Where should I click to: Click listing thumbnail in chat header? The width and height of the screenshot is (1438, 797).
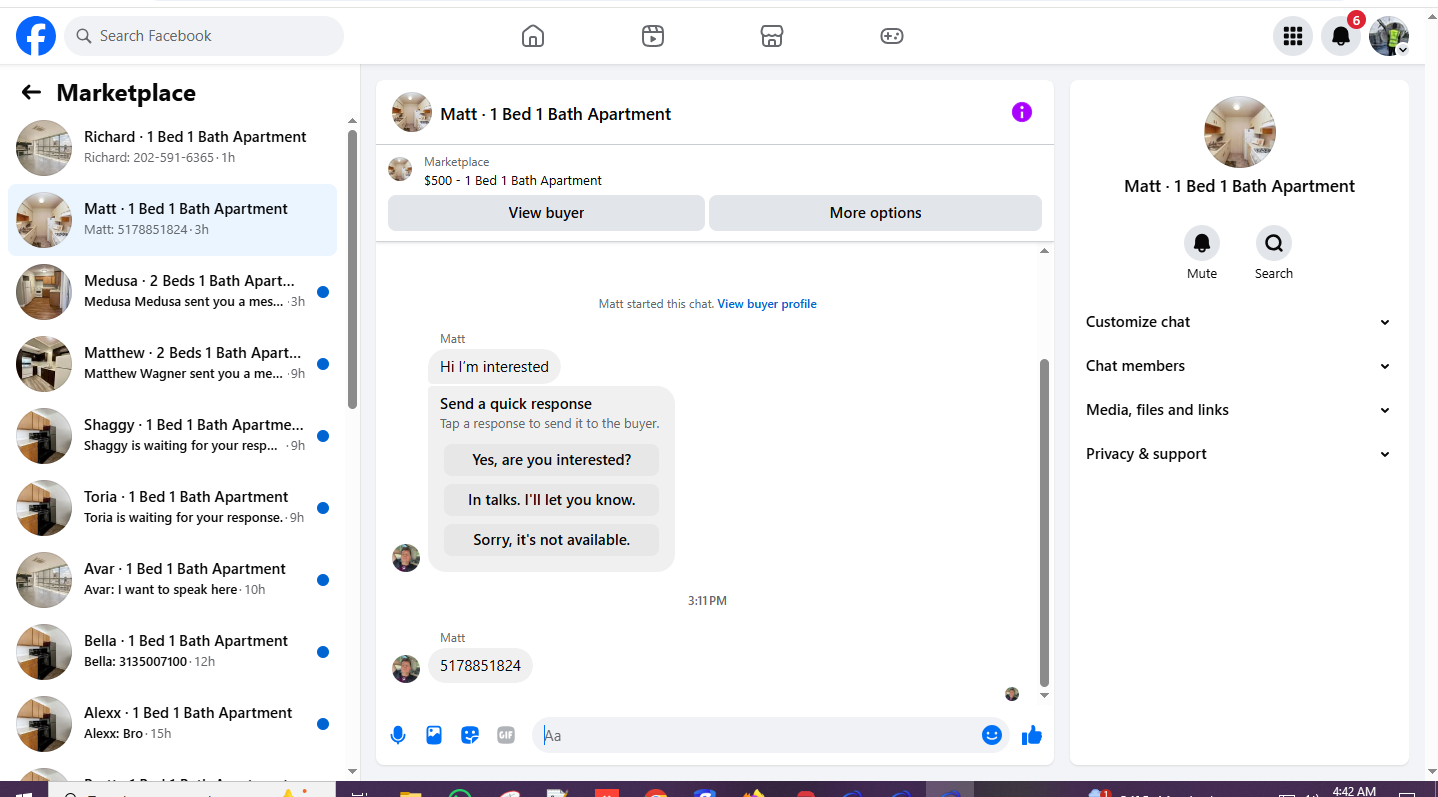[x=412, y=113]
